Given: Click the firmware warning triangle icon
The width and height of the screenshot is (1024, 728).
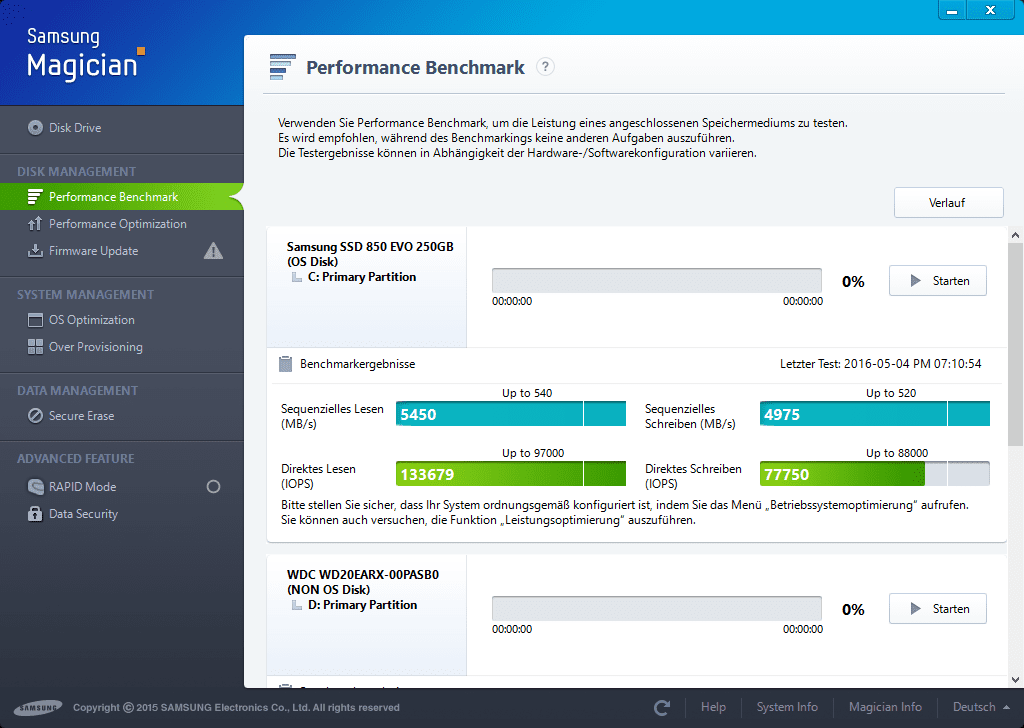Looking at the screenshot, I should click(213, 251).
